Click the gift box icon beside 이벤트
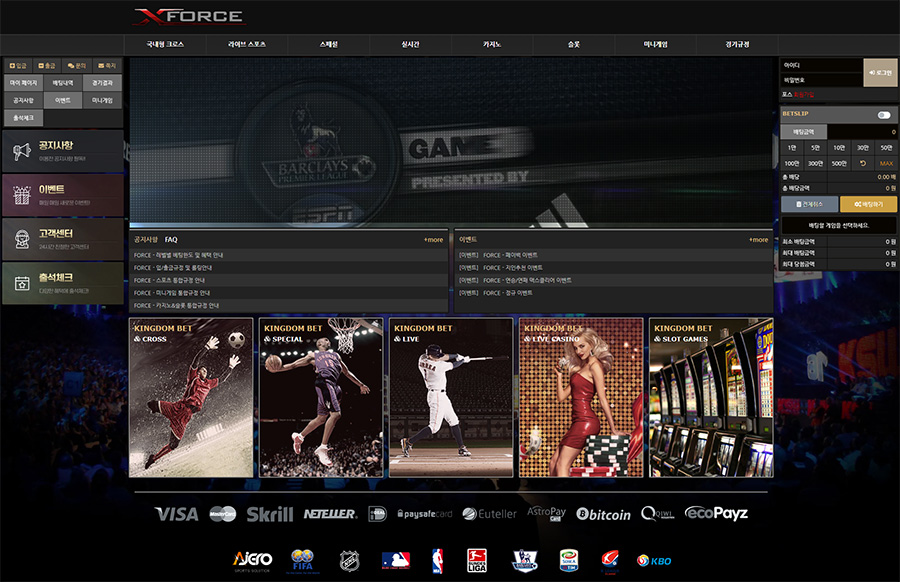900x582 pixels. 22,195
